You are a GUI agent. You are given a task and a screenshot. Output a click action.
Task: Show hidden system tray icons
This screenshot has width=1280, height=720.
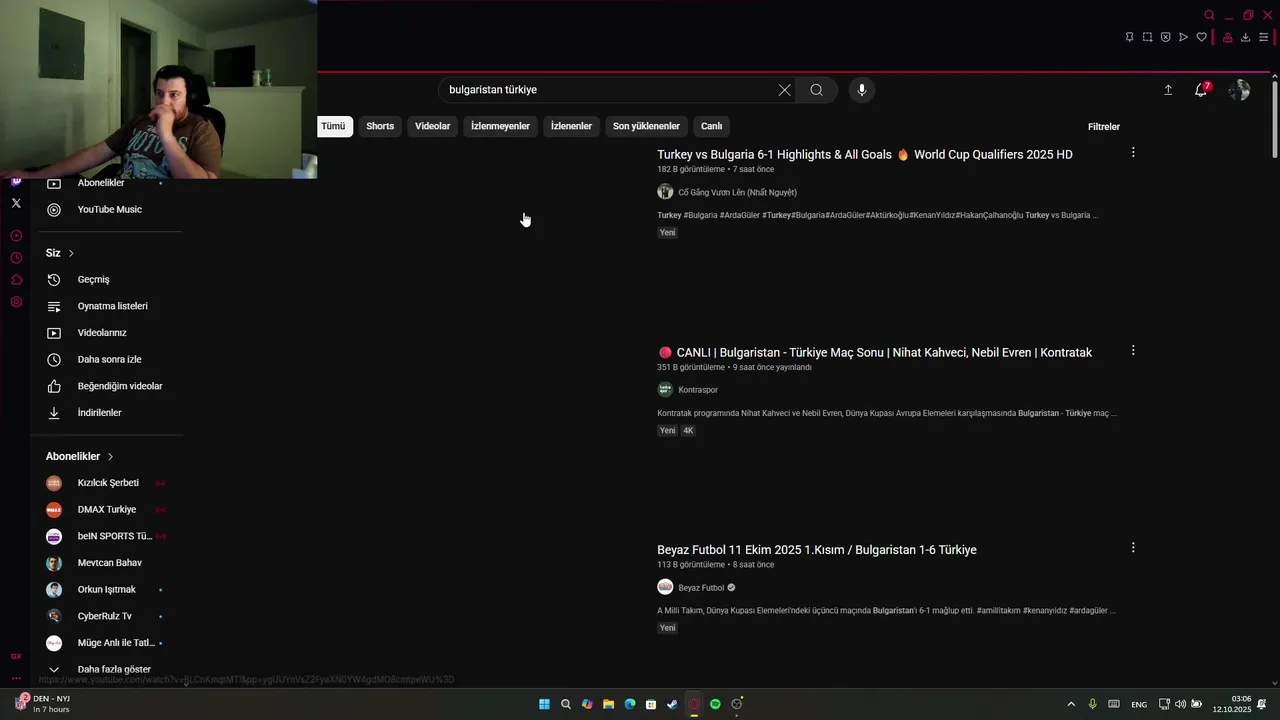click(1071, 704)
